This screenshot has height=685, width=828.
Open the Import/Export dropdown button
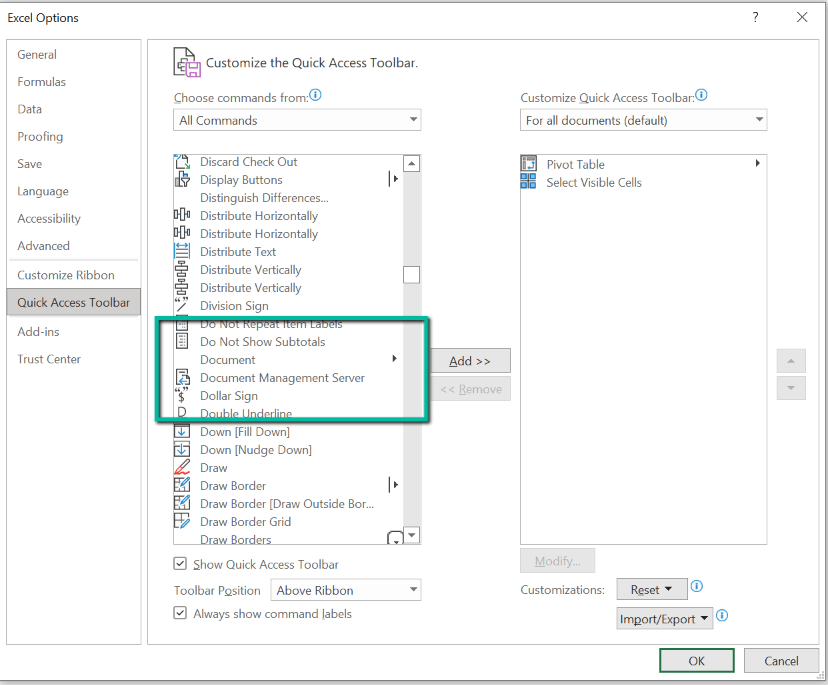pos(665,618)
